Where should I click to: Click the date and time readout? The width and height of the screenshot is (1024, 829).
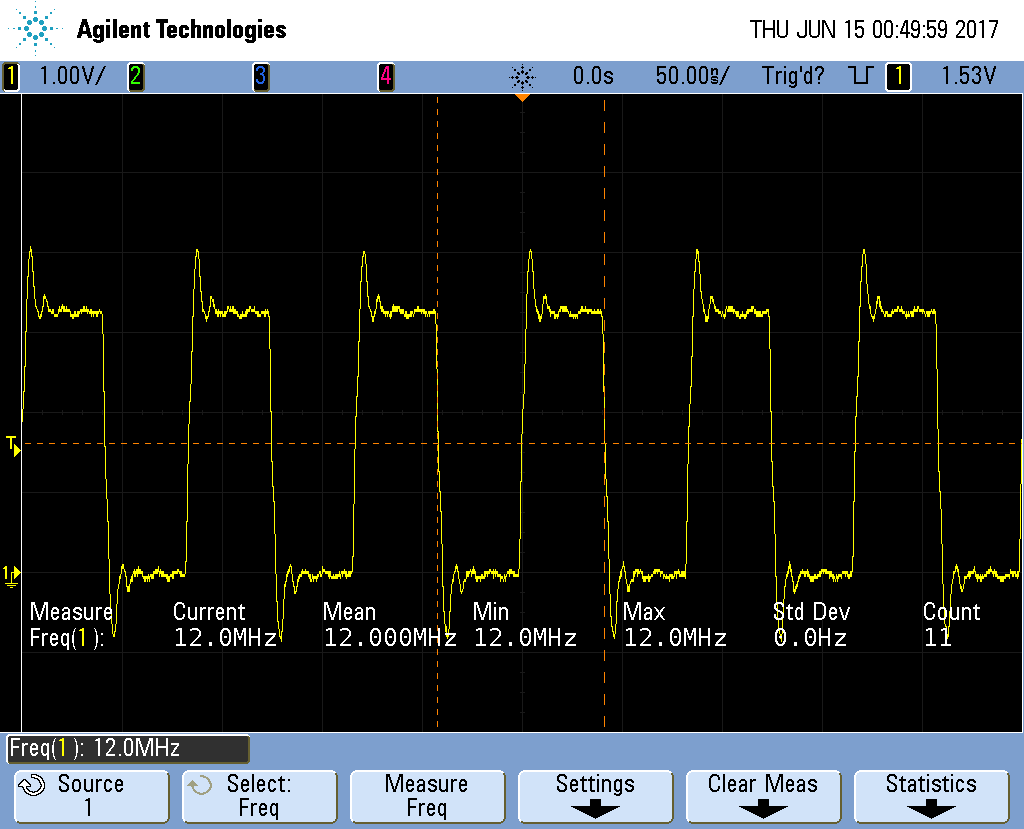874,29
